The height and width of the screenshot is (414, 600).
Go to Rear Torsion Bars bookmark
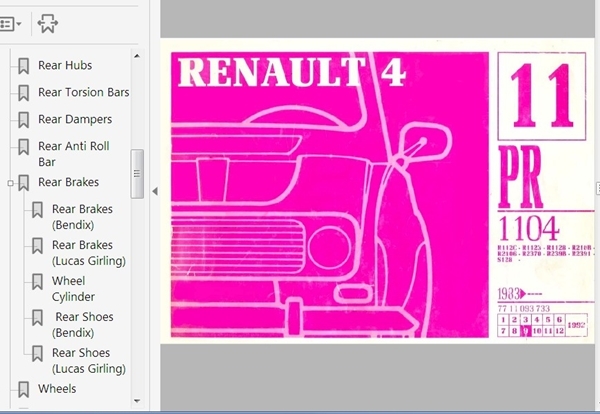click(84, 92)
